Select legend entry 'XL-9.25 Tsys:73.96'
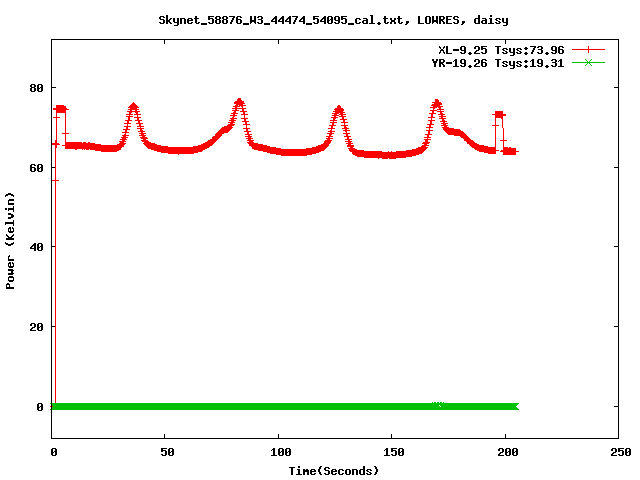 (501, 50)
